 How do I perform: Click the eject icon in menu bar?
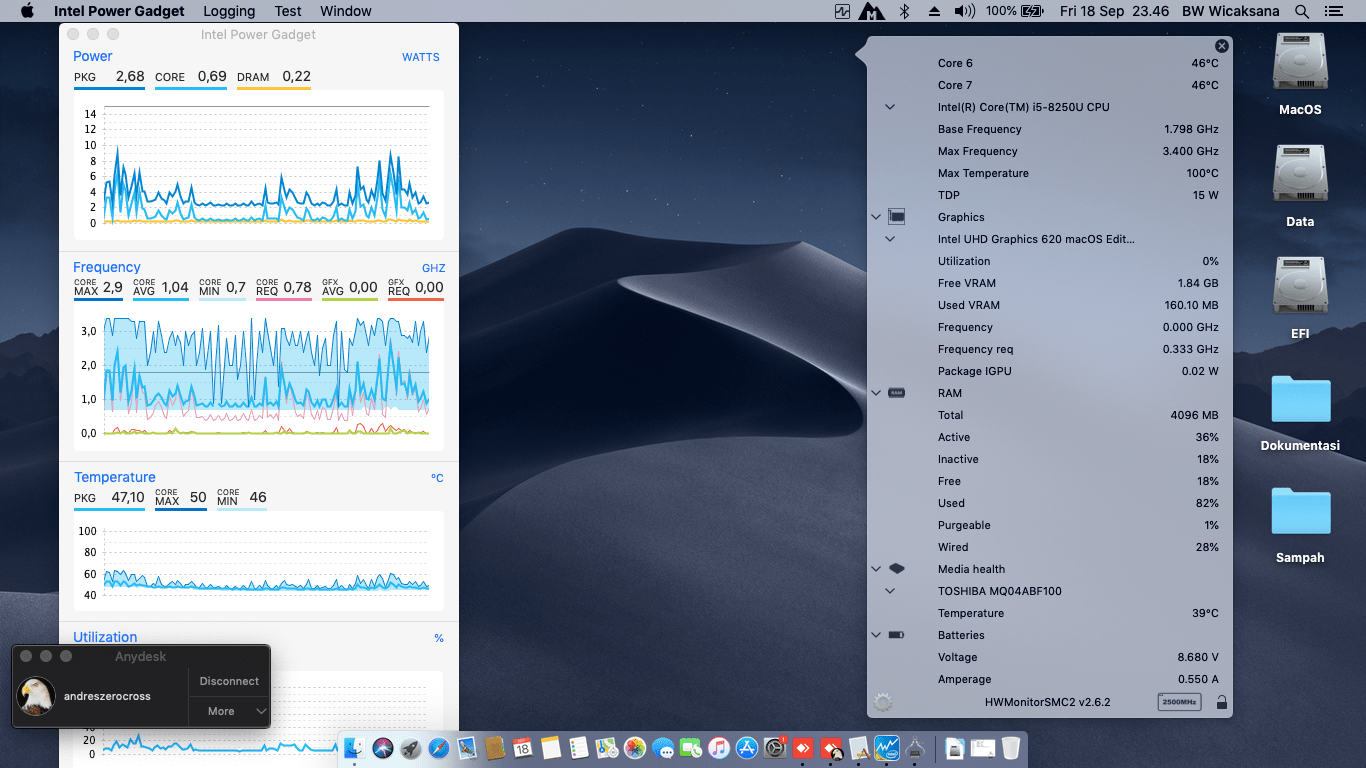pyautogui.click(x=934, y=11)
